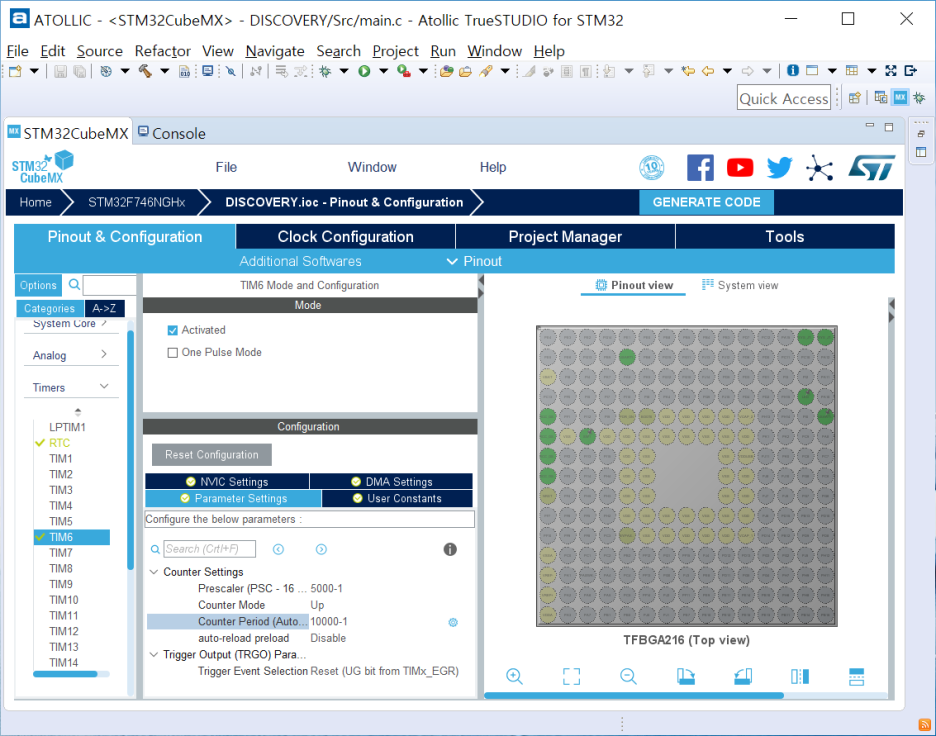The height and width of the screenshot is (736, 936).
Task: Open the Navigate menu
Action: (x=275, y=51)
